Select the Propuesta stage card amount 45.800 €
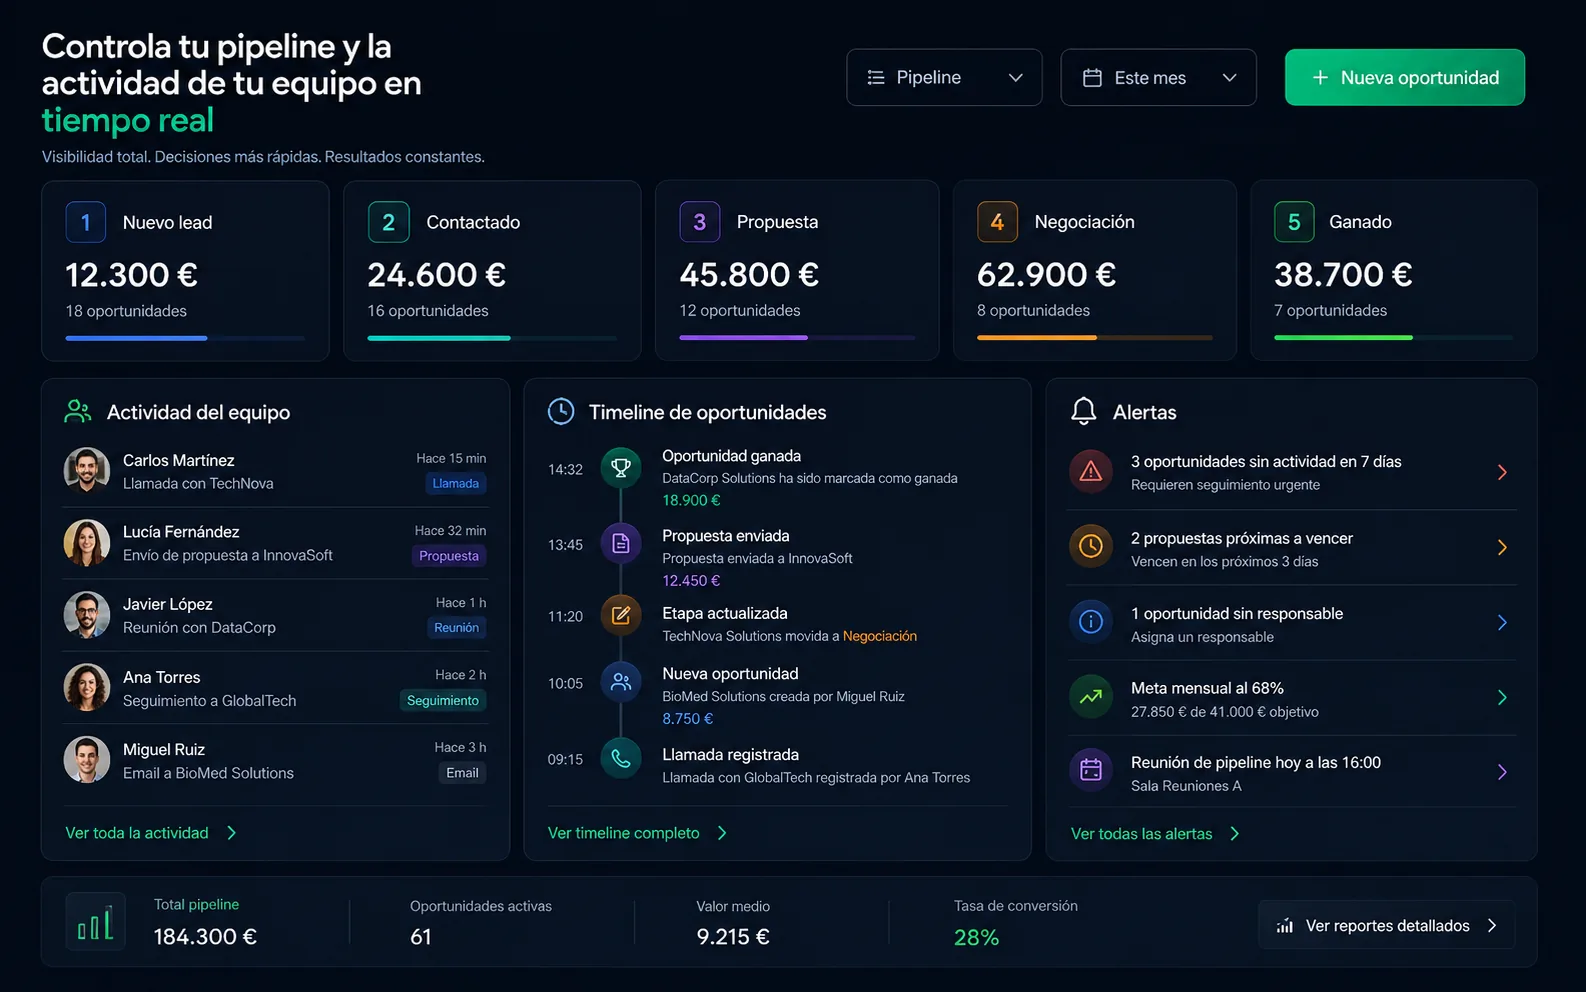 click(749, 274)
